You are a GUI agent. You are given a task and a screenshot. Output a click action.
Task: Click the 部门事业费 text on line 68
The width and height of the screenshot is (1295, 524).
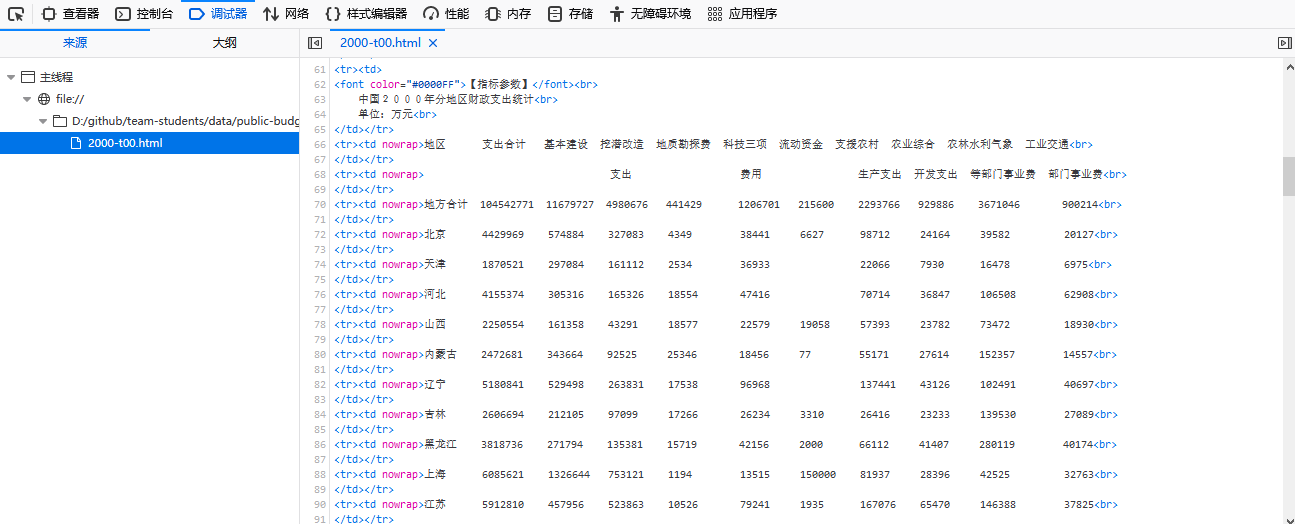[x=1075, y=174]
